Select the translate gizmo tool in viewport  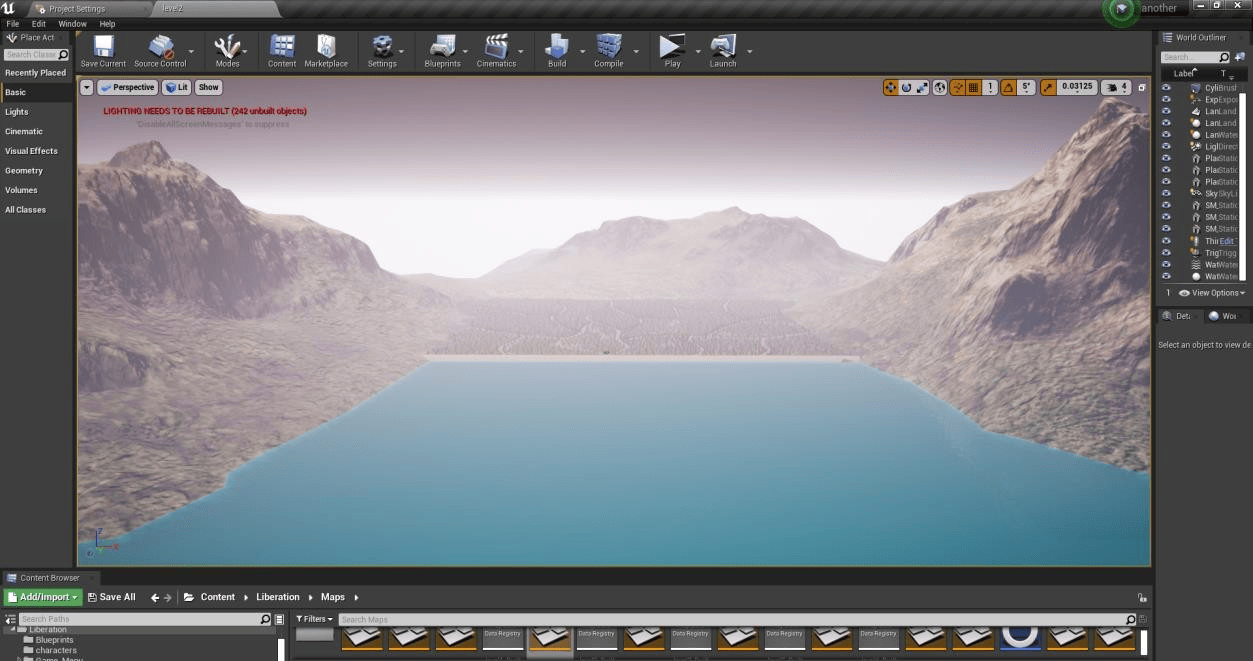890,87
